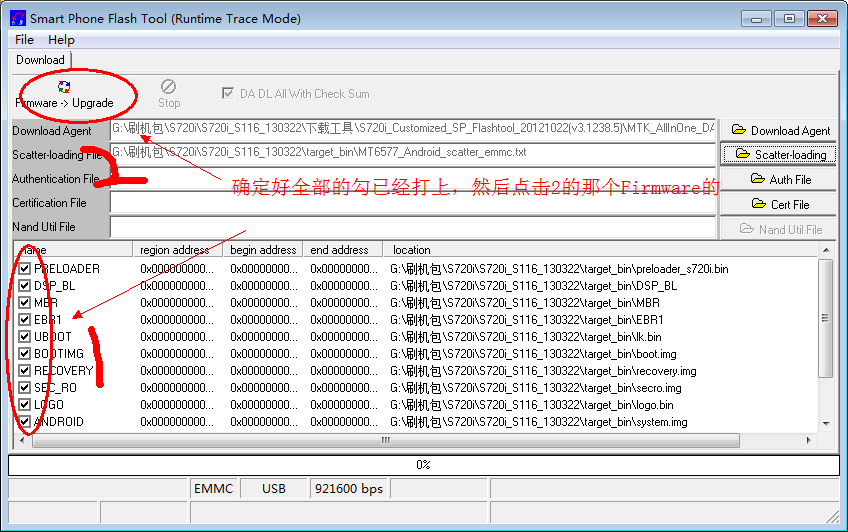Select the preloader_s720i.bin location entry
Viewport: 848px width, 532px height.
(x=559, y=269)
